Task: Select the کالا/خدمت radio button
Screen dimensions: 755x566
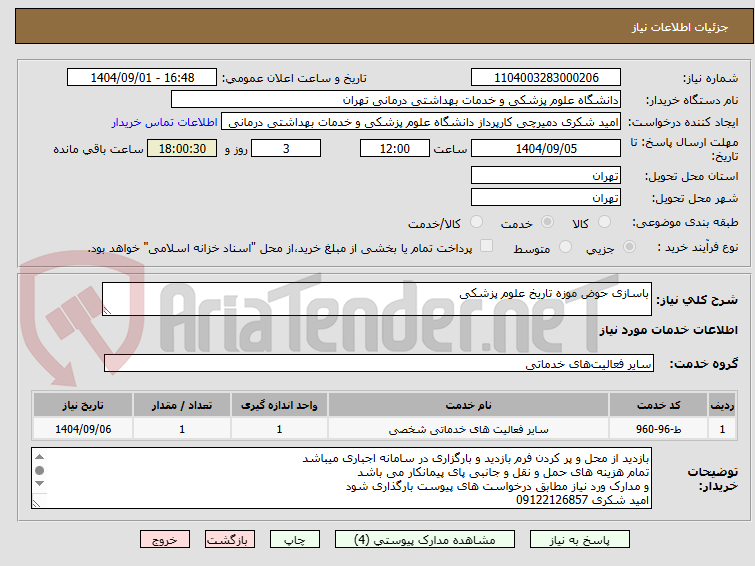Action: [x=476, y=222]
